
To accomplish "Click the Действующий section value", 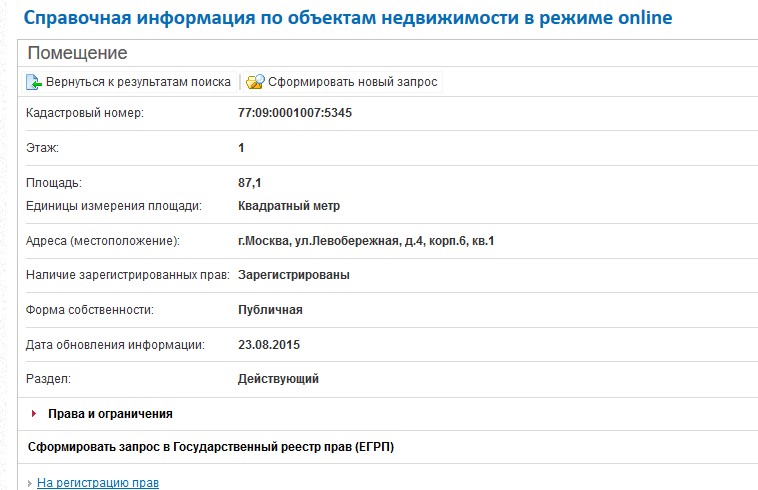I will point(278,379).
